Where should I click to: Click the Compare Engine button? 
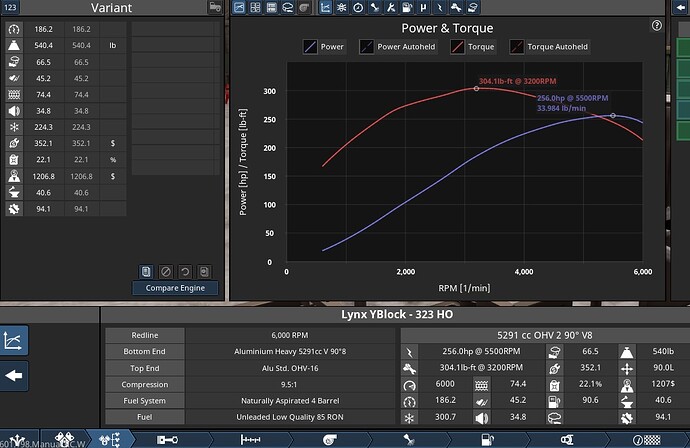click(175, 288)
